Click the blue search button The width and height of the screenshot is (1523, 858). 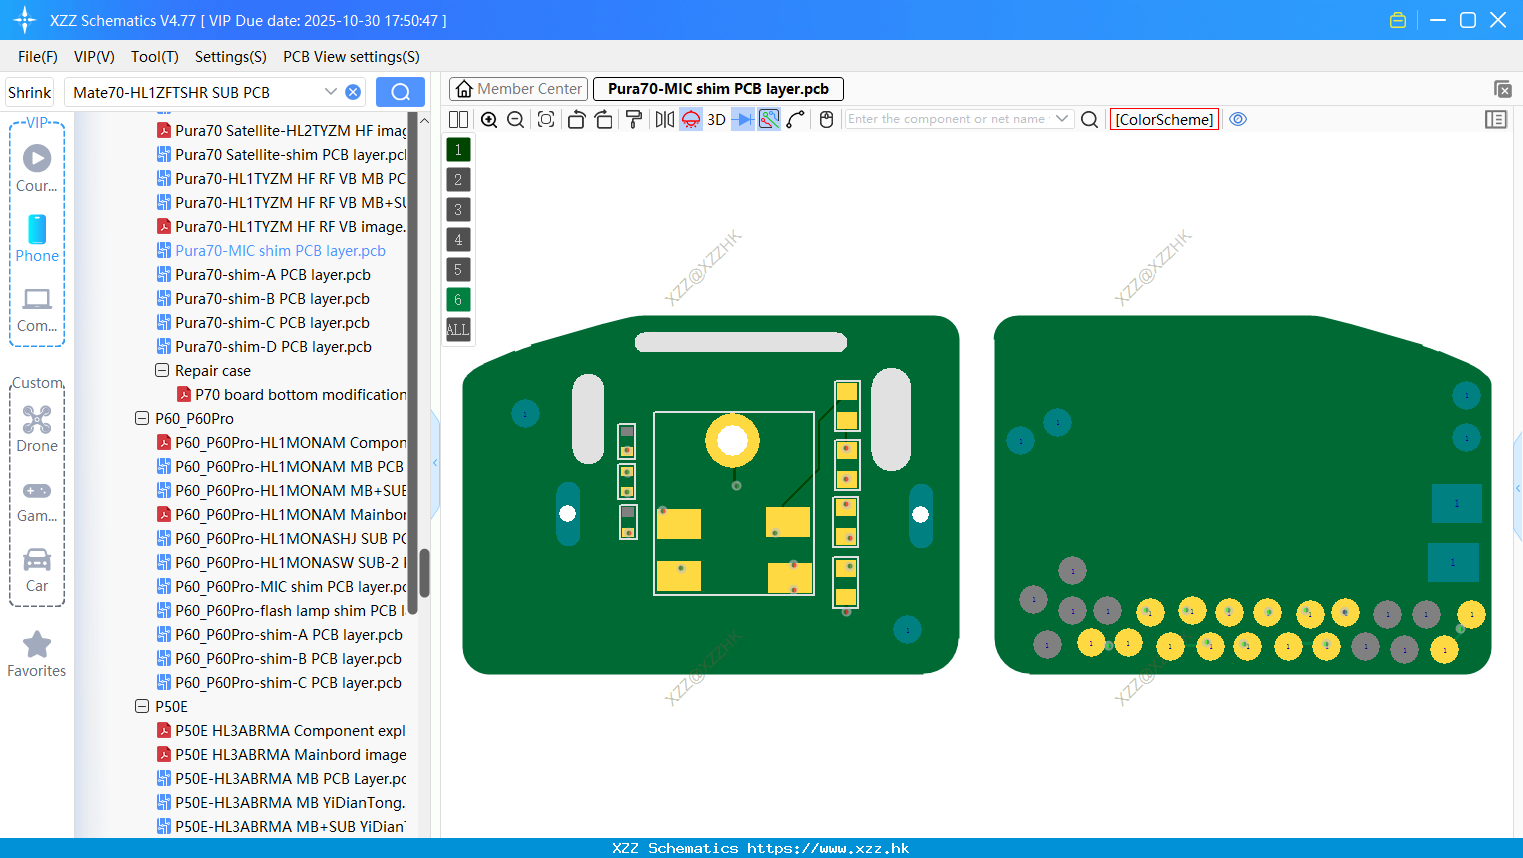coord(400,92)
